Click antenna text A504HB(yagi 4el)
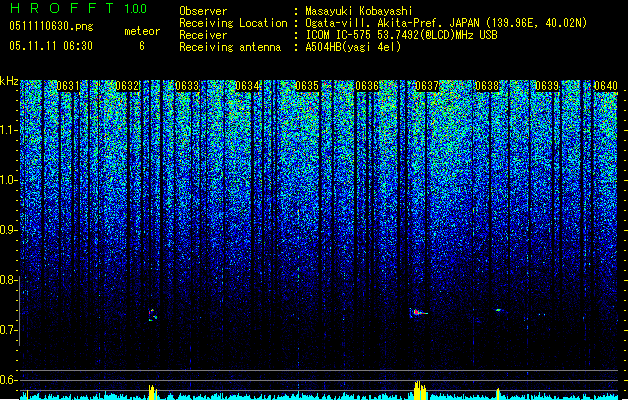 tap(353, 47)
